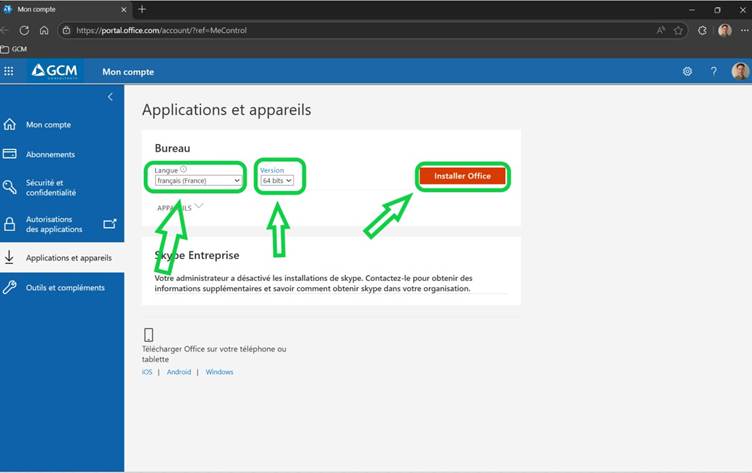752x473 pixels.
Task: Open the browser more options ellipsis menu
Action: coord(744,30)
